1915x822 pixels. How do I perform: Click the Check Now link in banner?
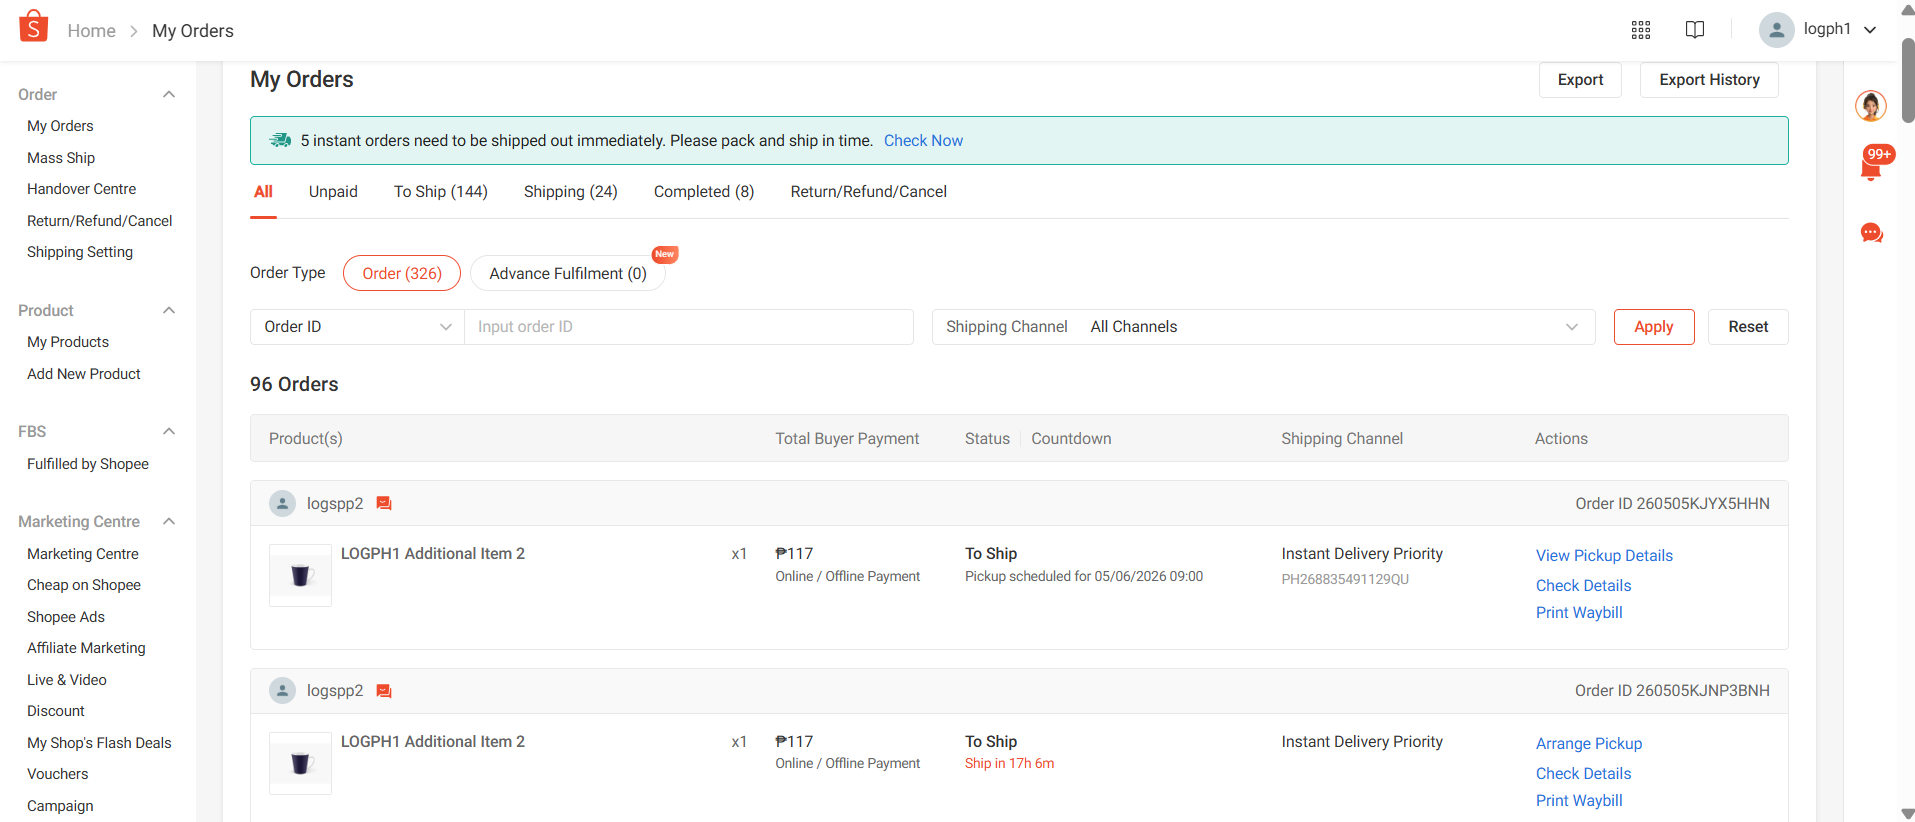[x=923, y=141]
